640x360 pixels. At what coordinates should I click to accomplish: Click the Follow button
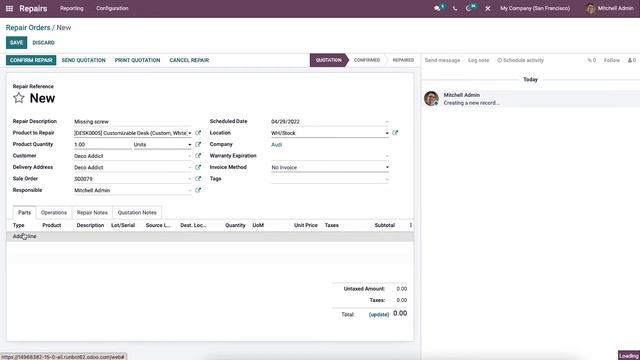click(612, 60)
